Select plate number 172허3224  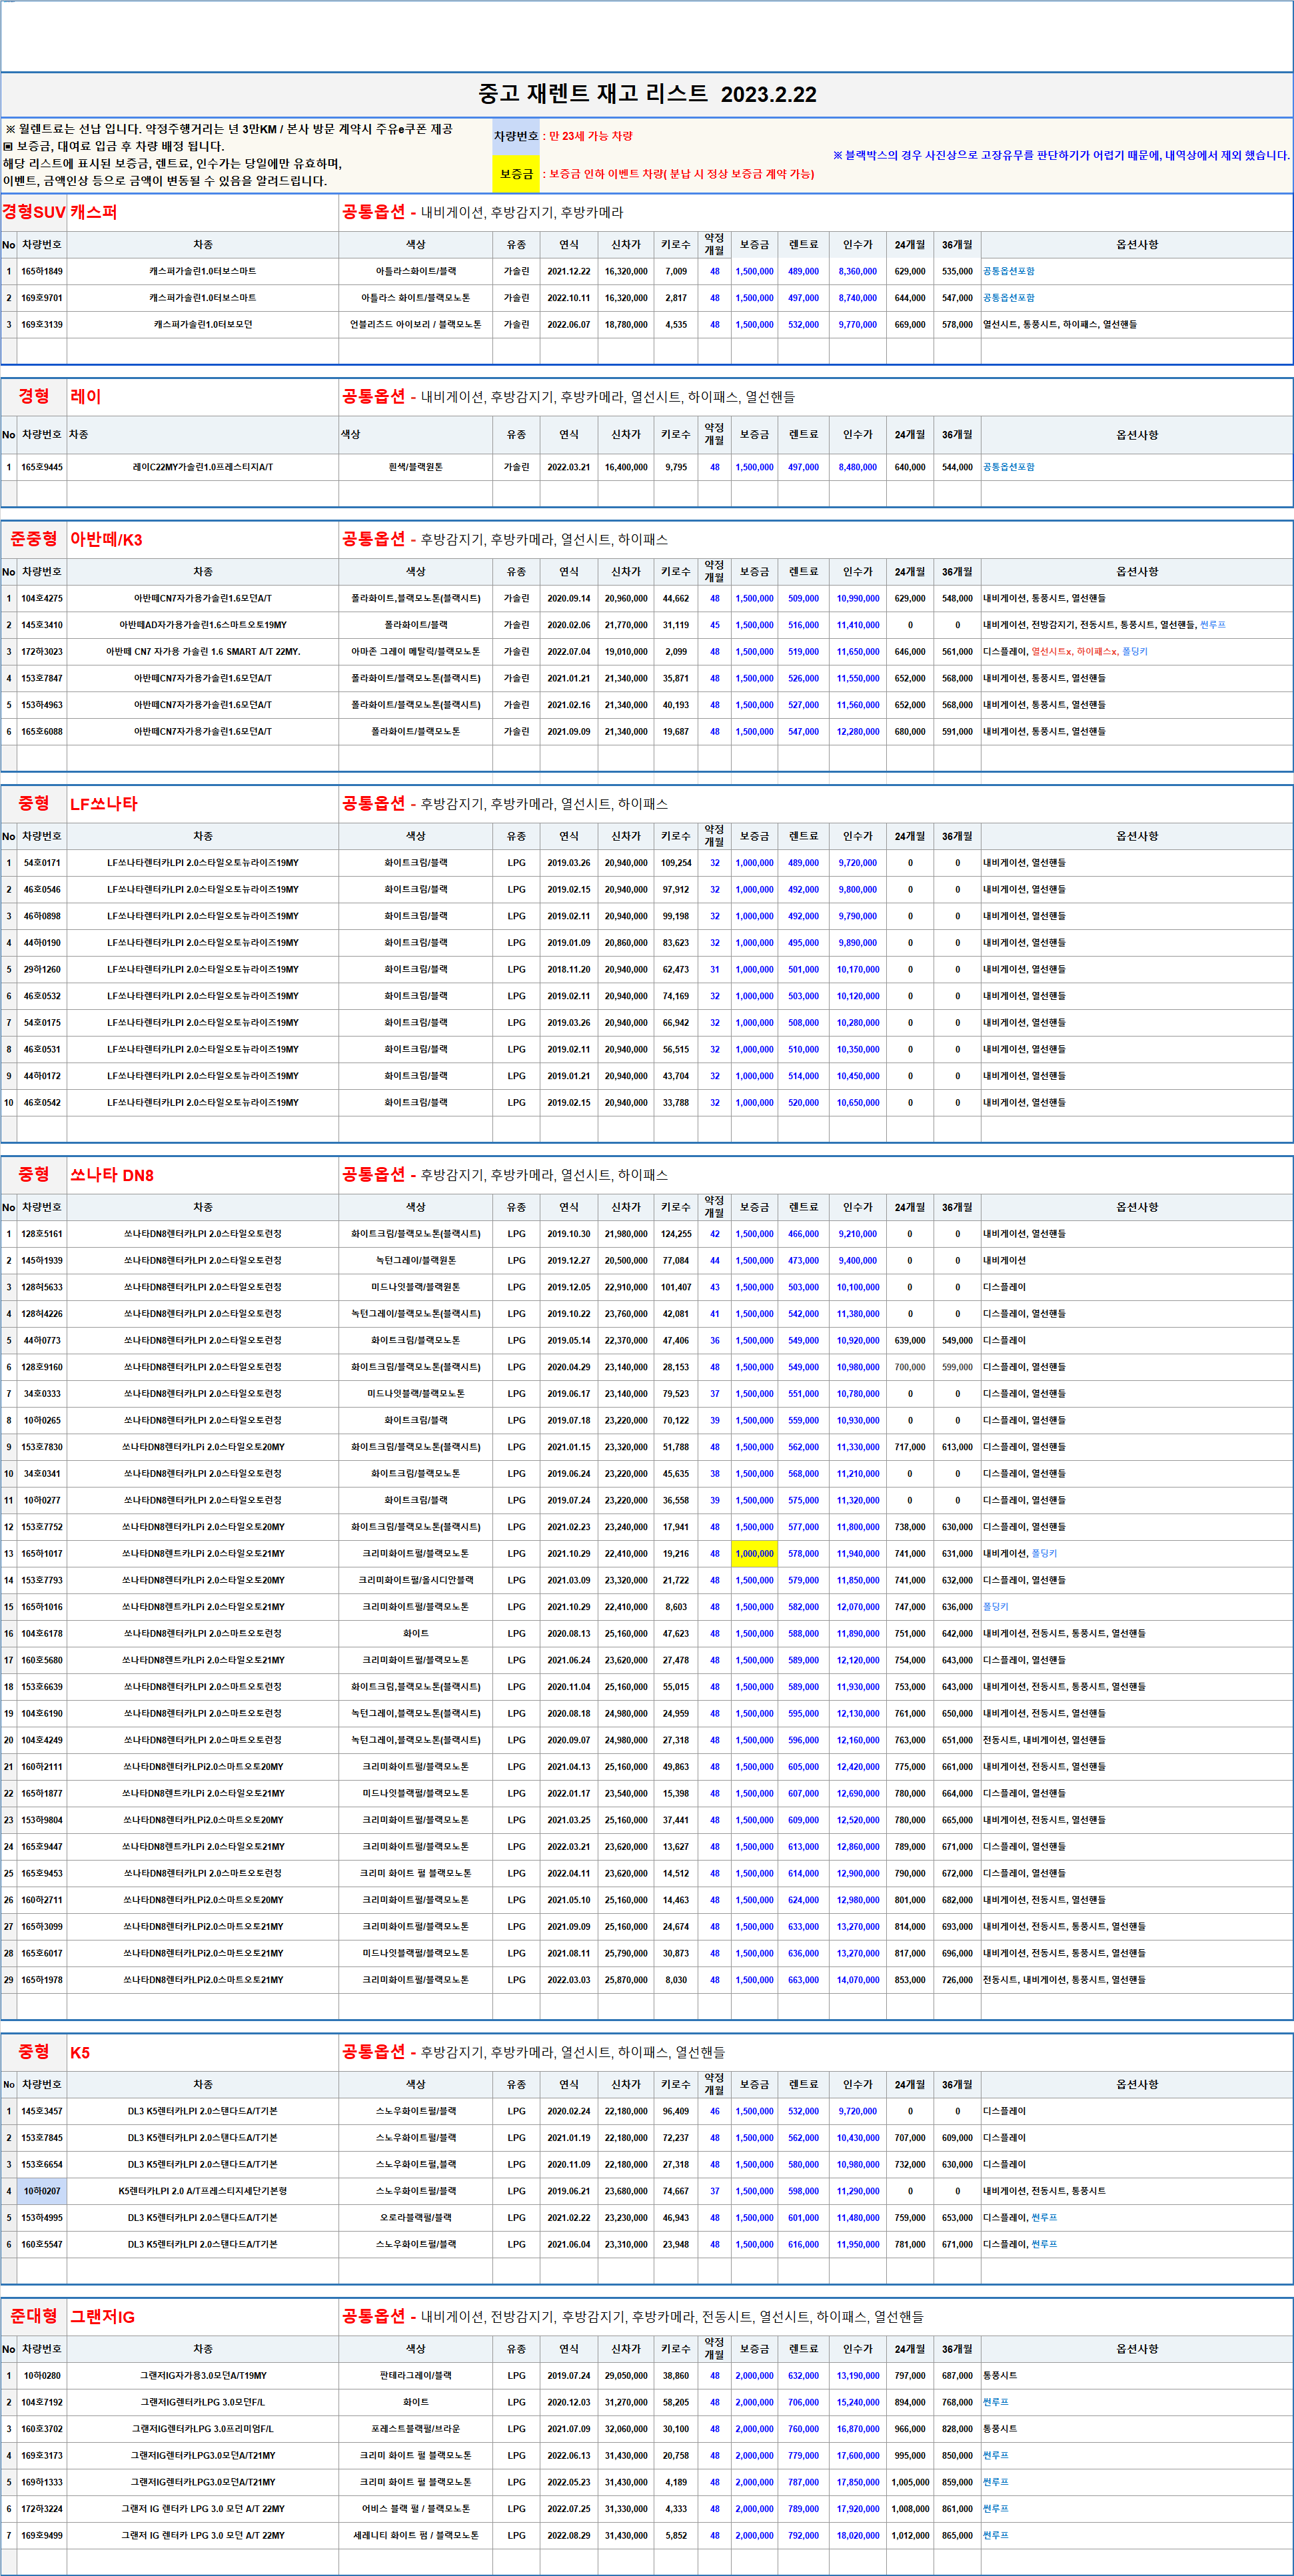tap(42, 2509)
